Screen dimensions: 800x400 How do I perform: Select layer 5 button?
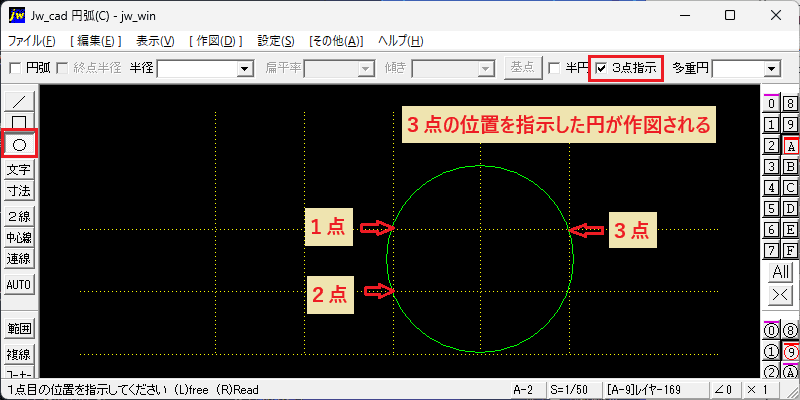[x=771, y=208]
